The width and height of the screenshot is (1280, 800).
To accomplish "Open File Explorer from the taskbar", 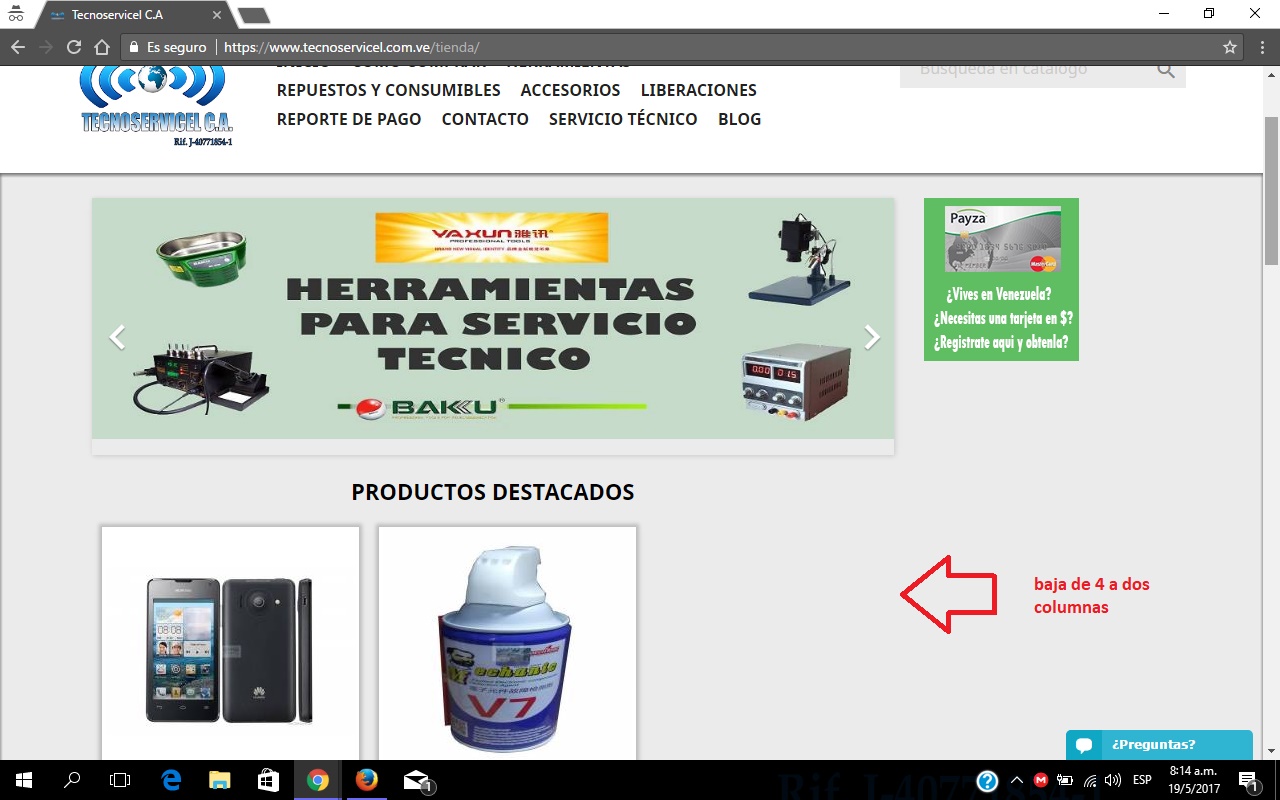I will (x=220, y=781).
